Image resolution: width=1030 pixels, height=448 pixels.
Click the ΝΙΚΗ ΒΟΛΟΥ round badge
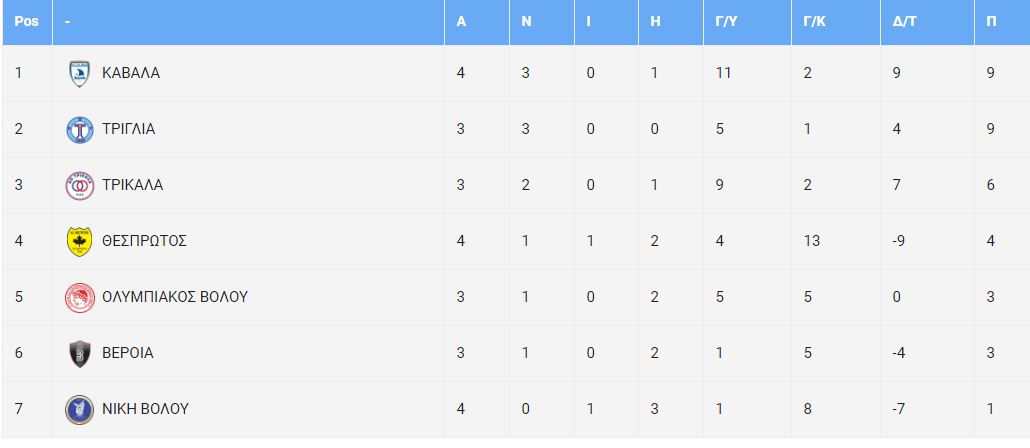coord(79,409)
